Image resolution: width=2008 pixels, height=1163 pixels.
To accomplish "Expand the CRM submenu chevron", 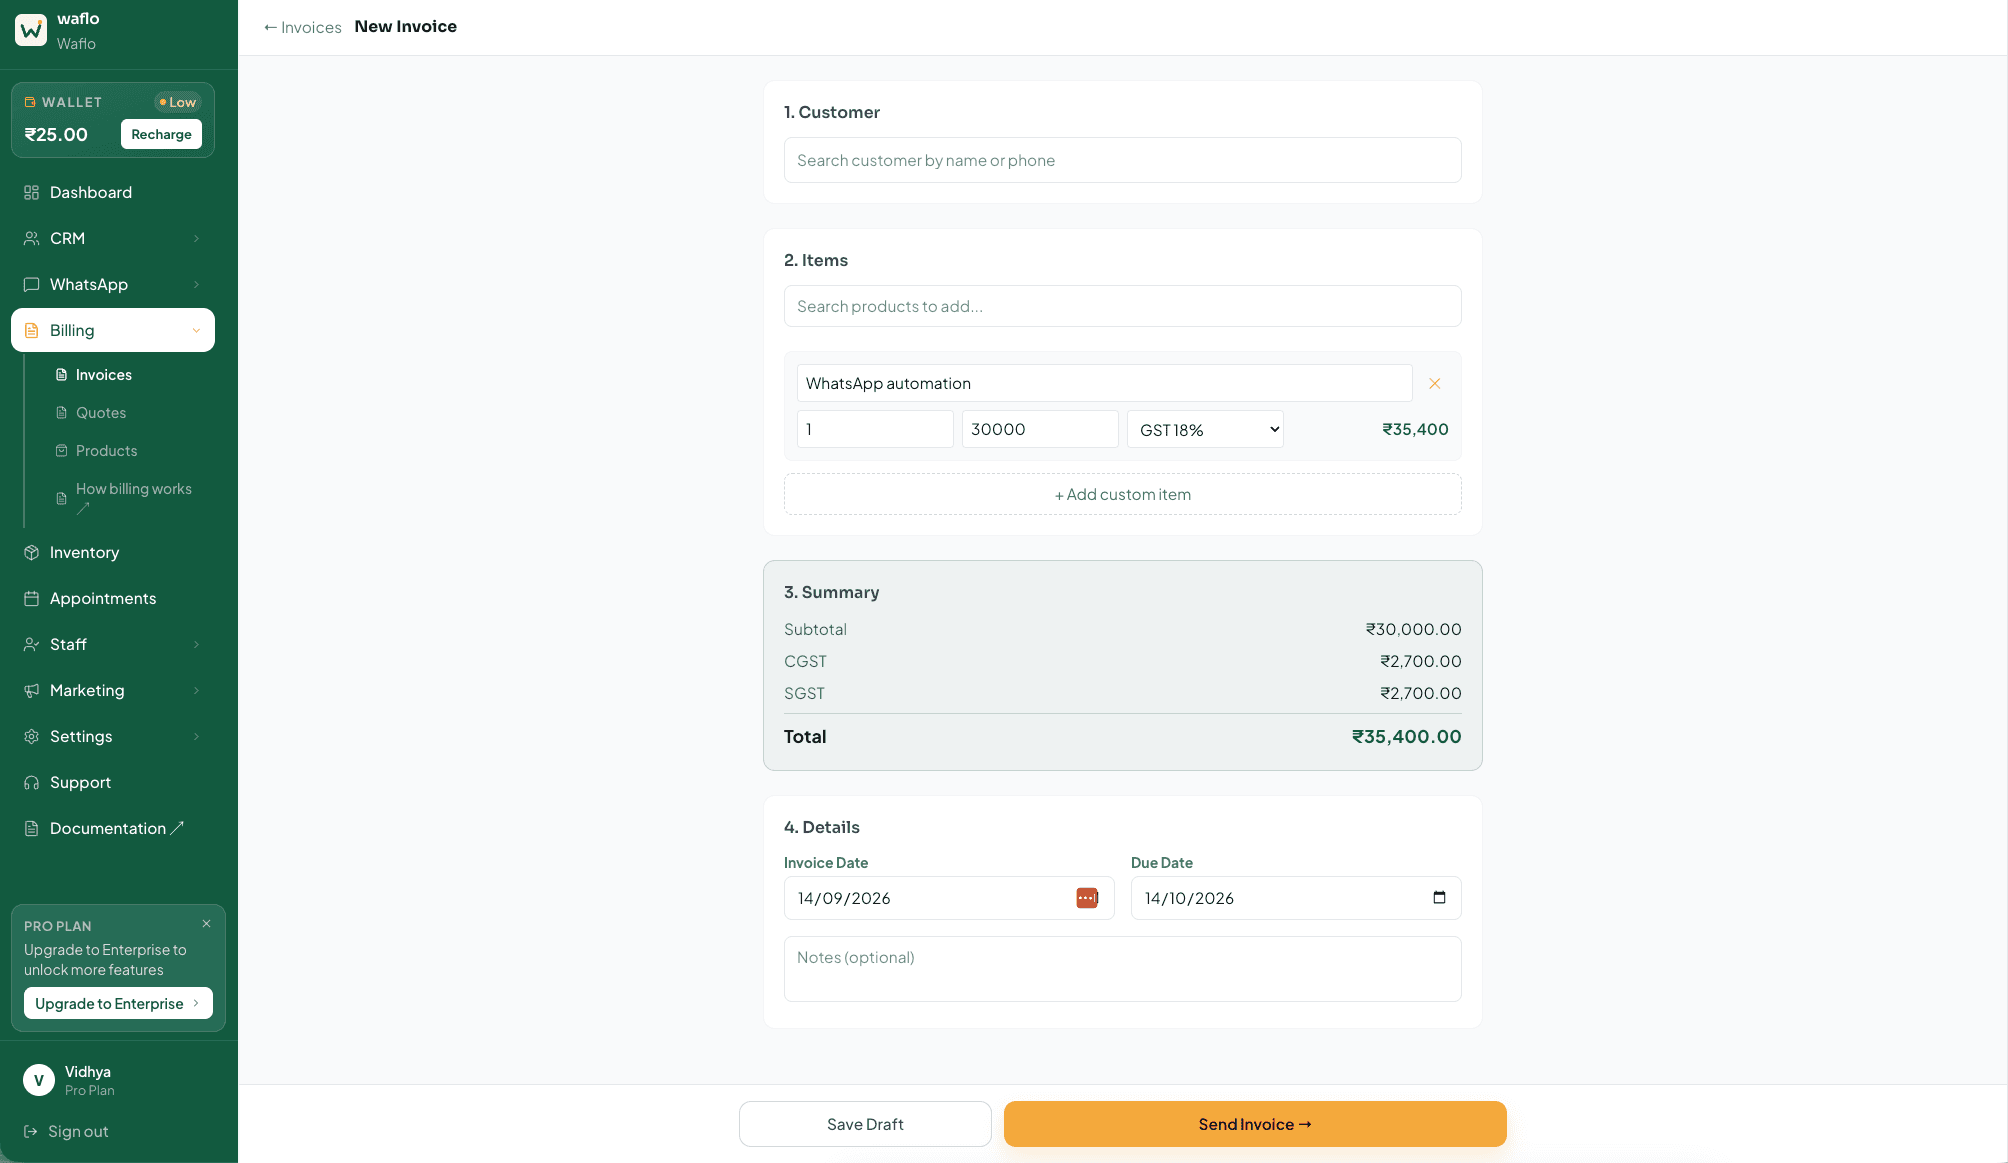I will click(x=196, y=238).
